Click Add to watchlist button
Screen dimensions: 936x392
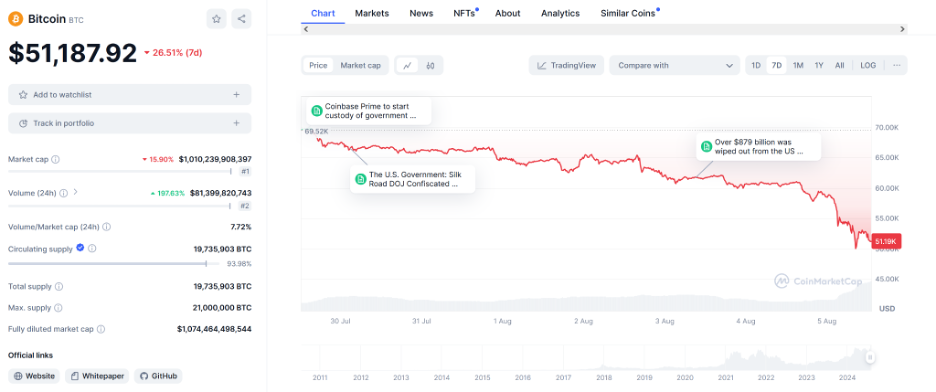[130, 94]
